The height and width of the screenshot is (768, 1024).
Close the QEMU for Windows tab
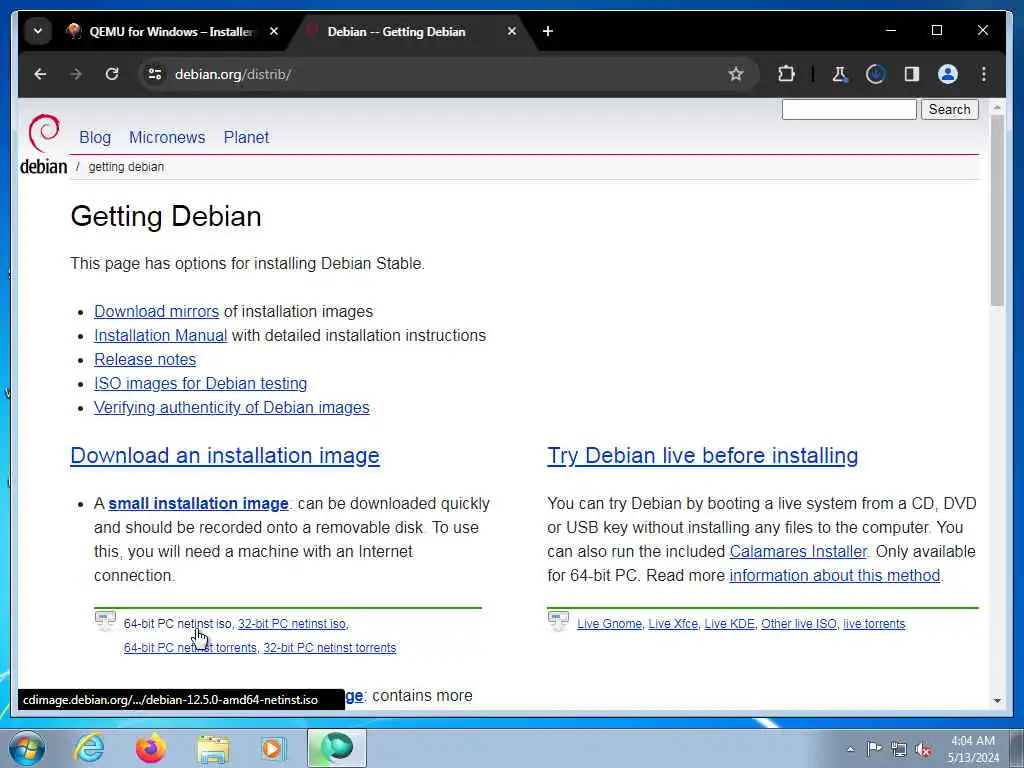[274, 31]
